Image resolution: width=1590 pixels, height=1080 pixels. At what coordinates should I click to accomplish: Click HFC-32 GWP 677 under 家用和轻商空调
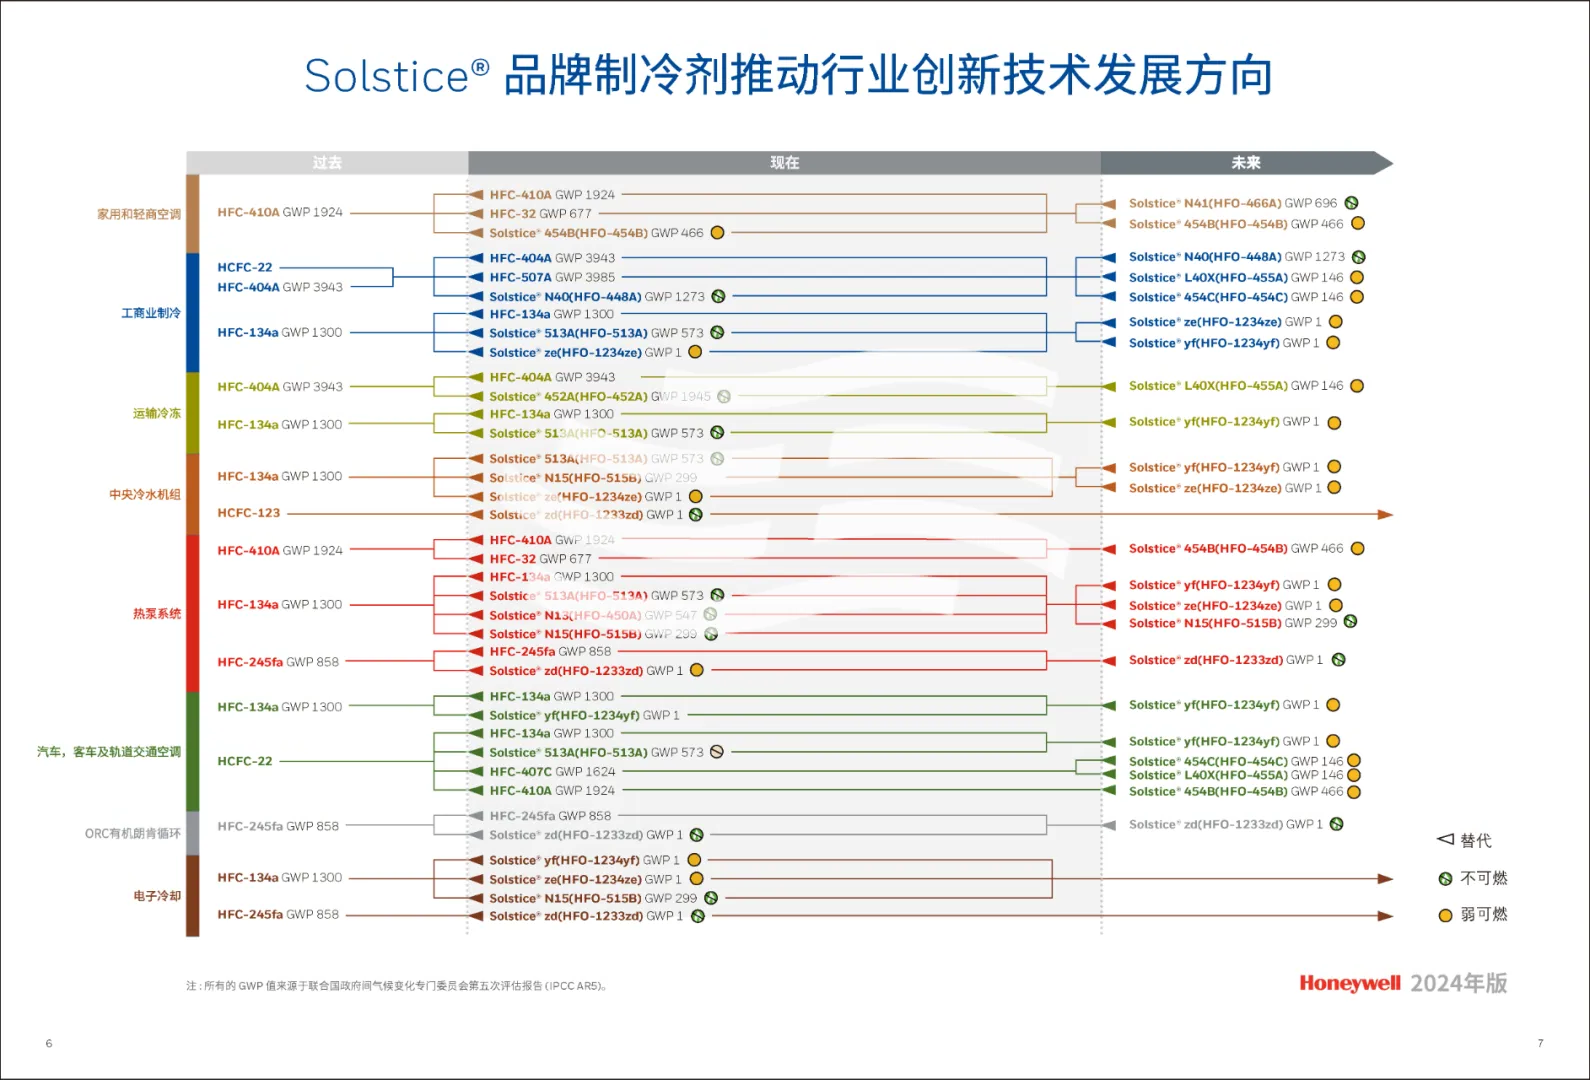(x=540, y=213)
